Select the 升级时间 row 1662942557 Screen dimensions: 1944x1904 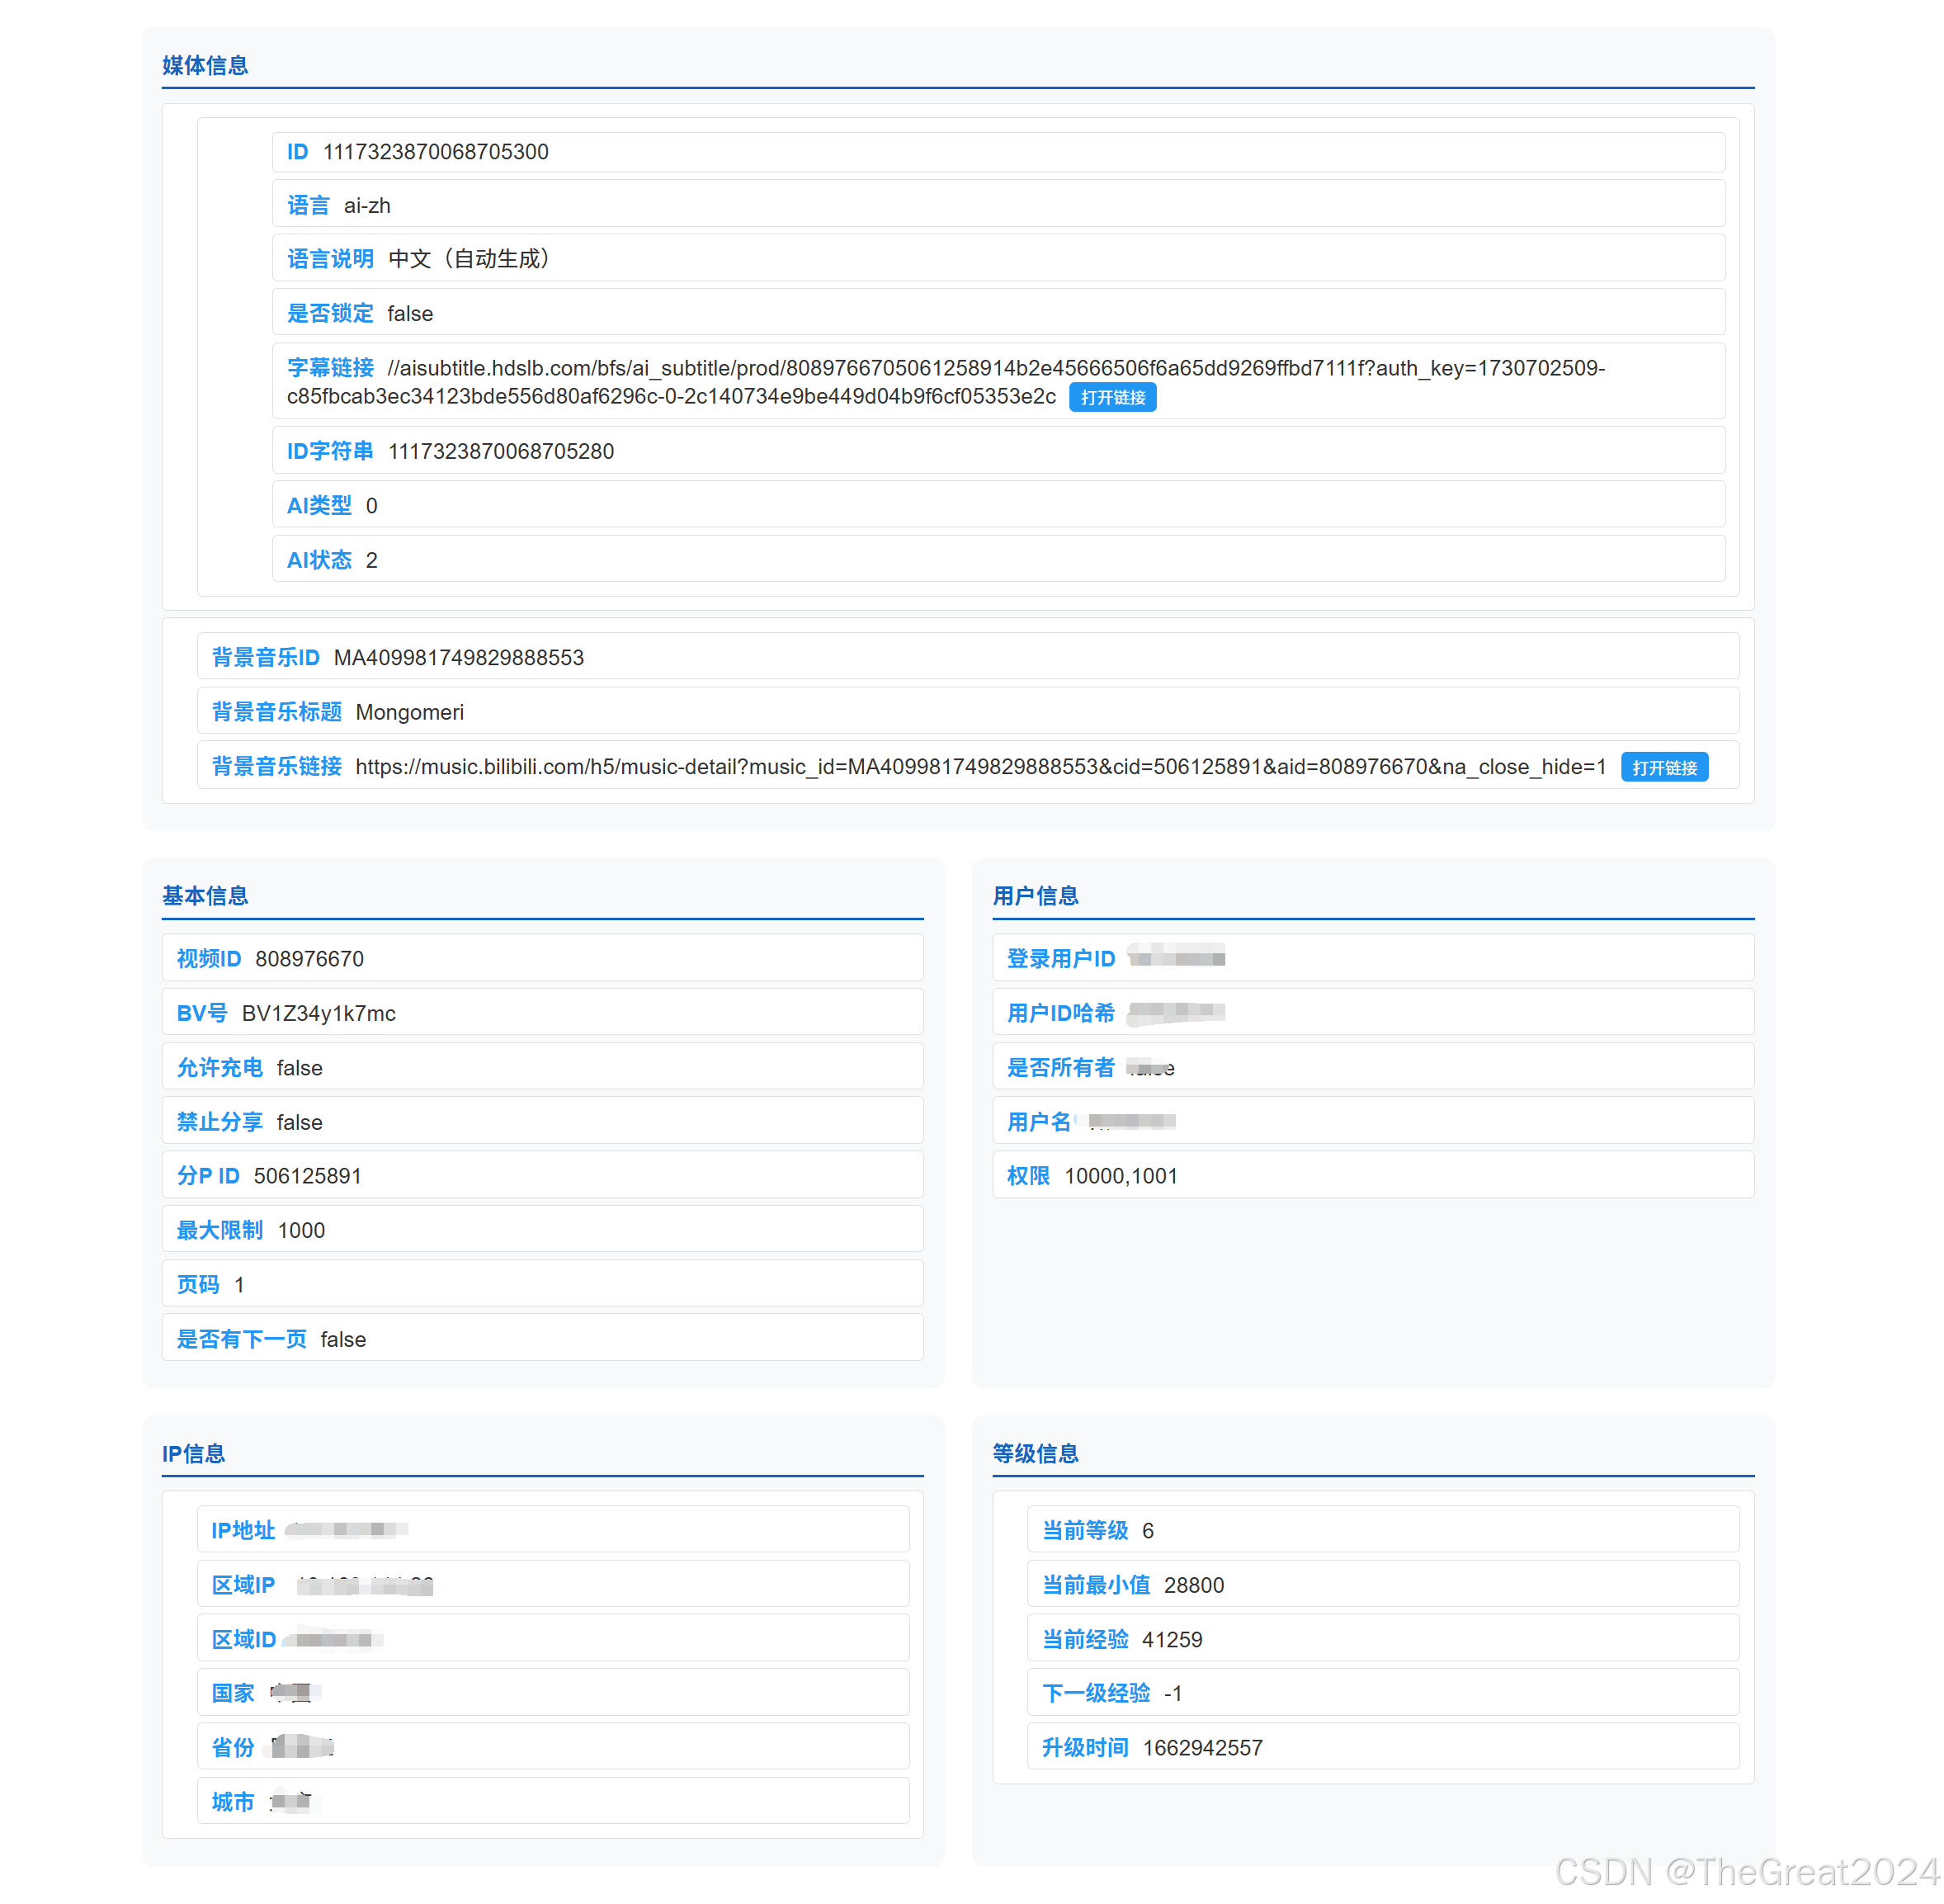click(1201, 1748)
